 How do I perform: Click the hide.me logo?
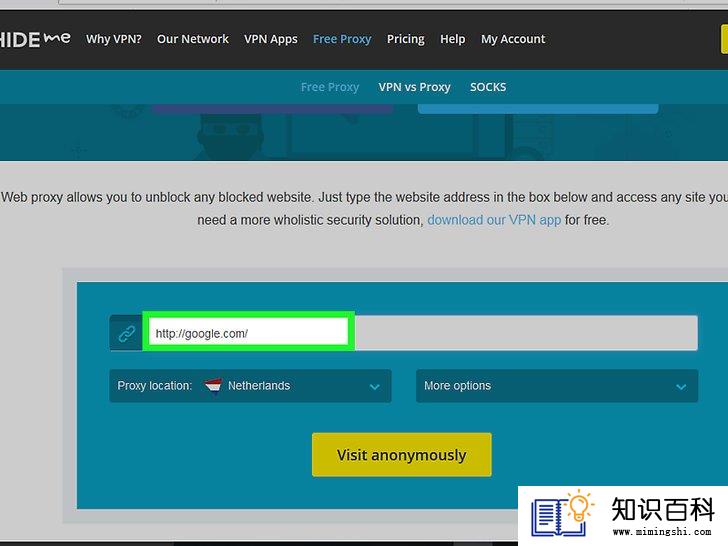pyautogui.click(x=35, y=39)
